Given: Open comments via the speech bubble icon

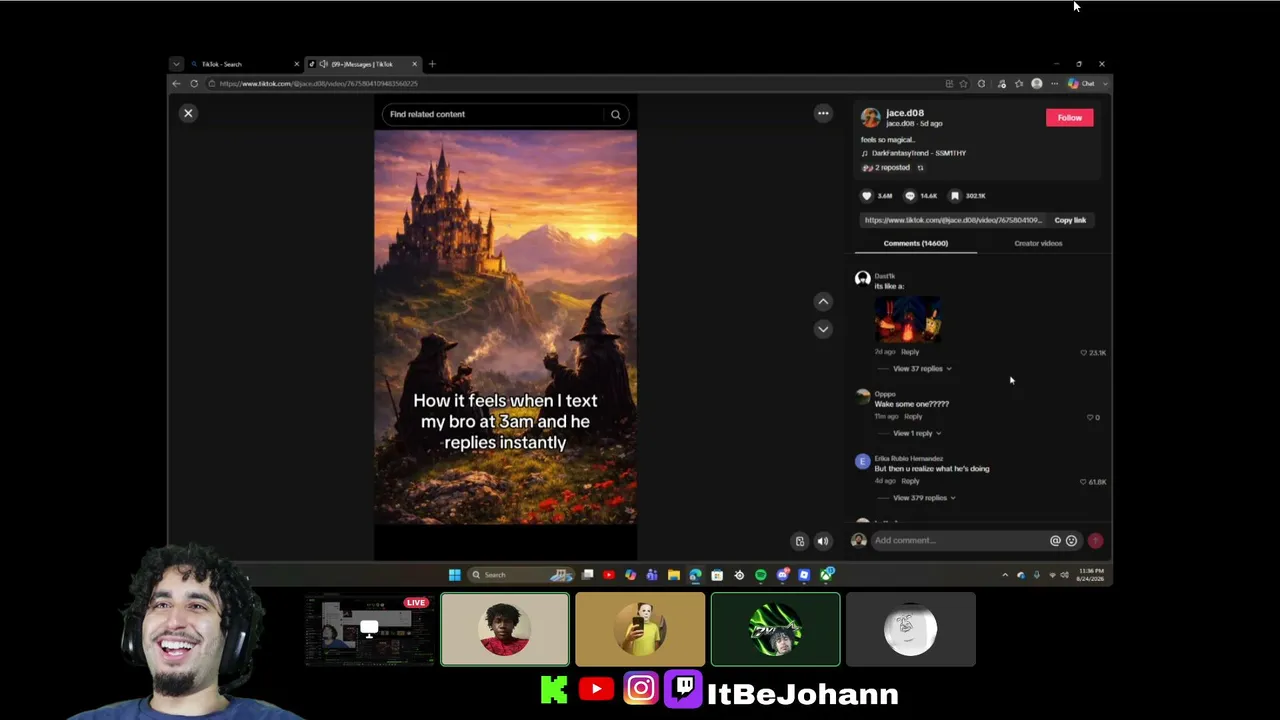Looking at the screenshot, I should (910, 196).
